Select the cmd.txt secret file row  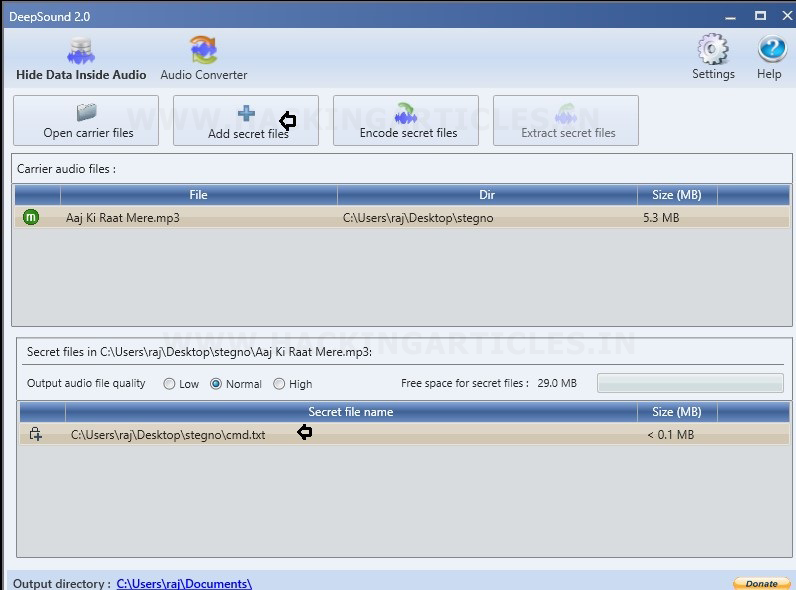(x=405, y=435)
